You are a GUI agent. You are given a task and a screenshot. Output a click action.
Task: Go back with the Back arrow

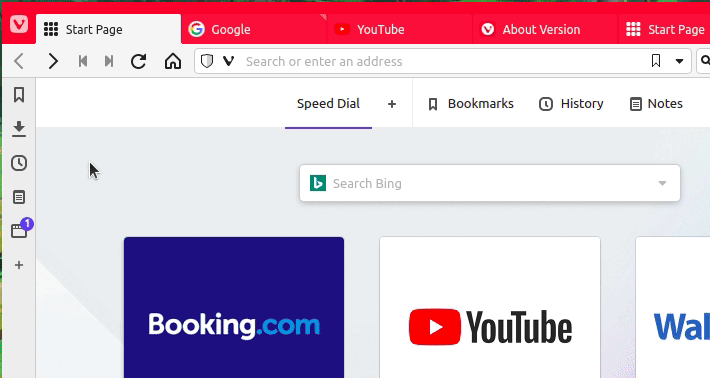(19, 61)
